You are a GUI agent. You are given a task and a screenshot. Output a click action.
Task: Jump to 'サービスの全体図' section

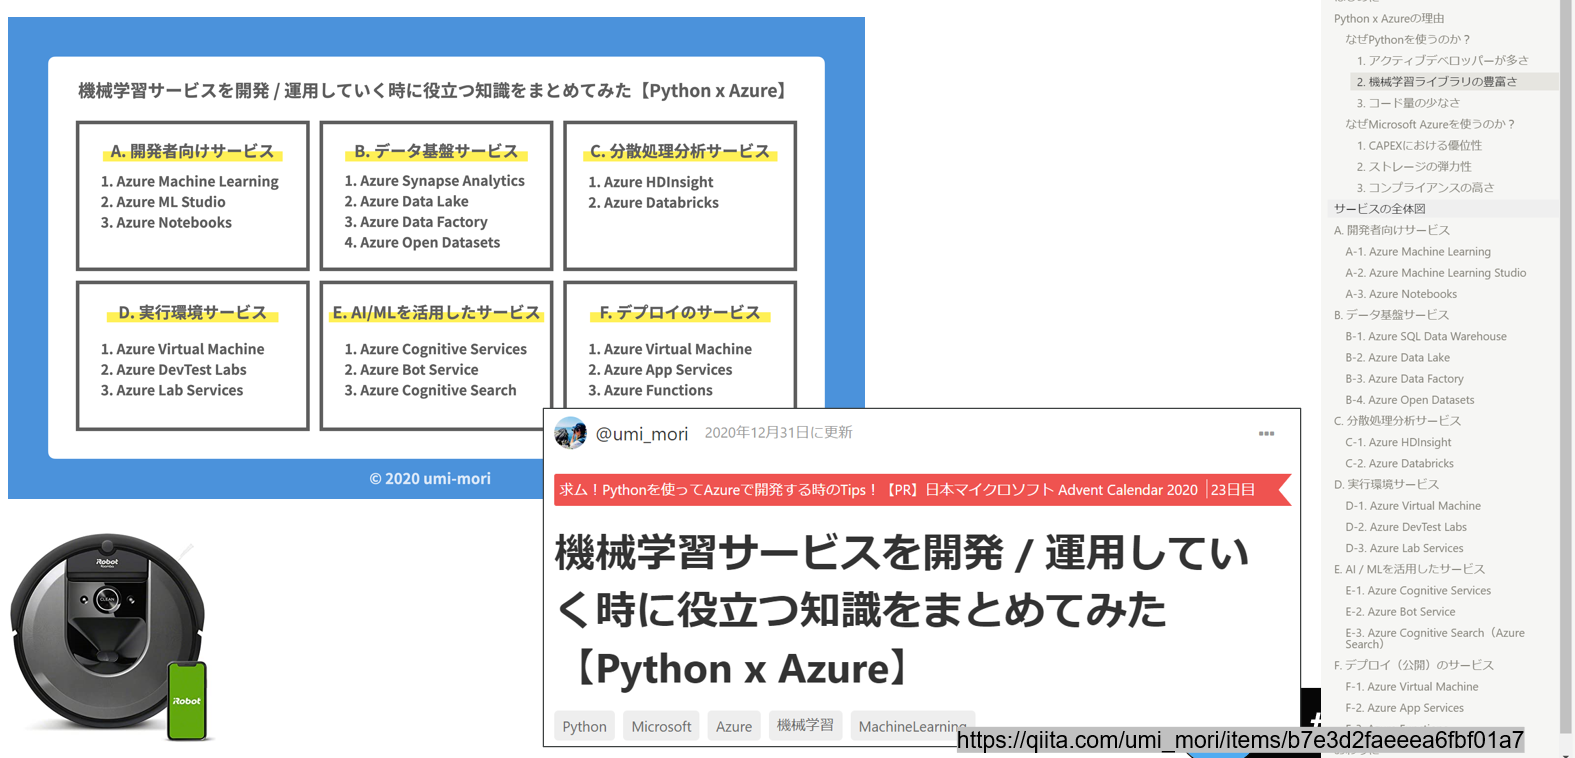coord(1380,209)
